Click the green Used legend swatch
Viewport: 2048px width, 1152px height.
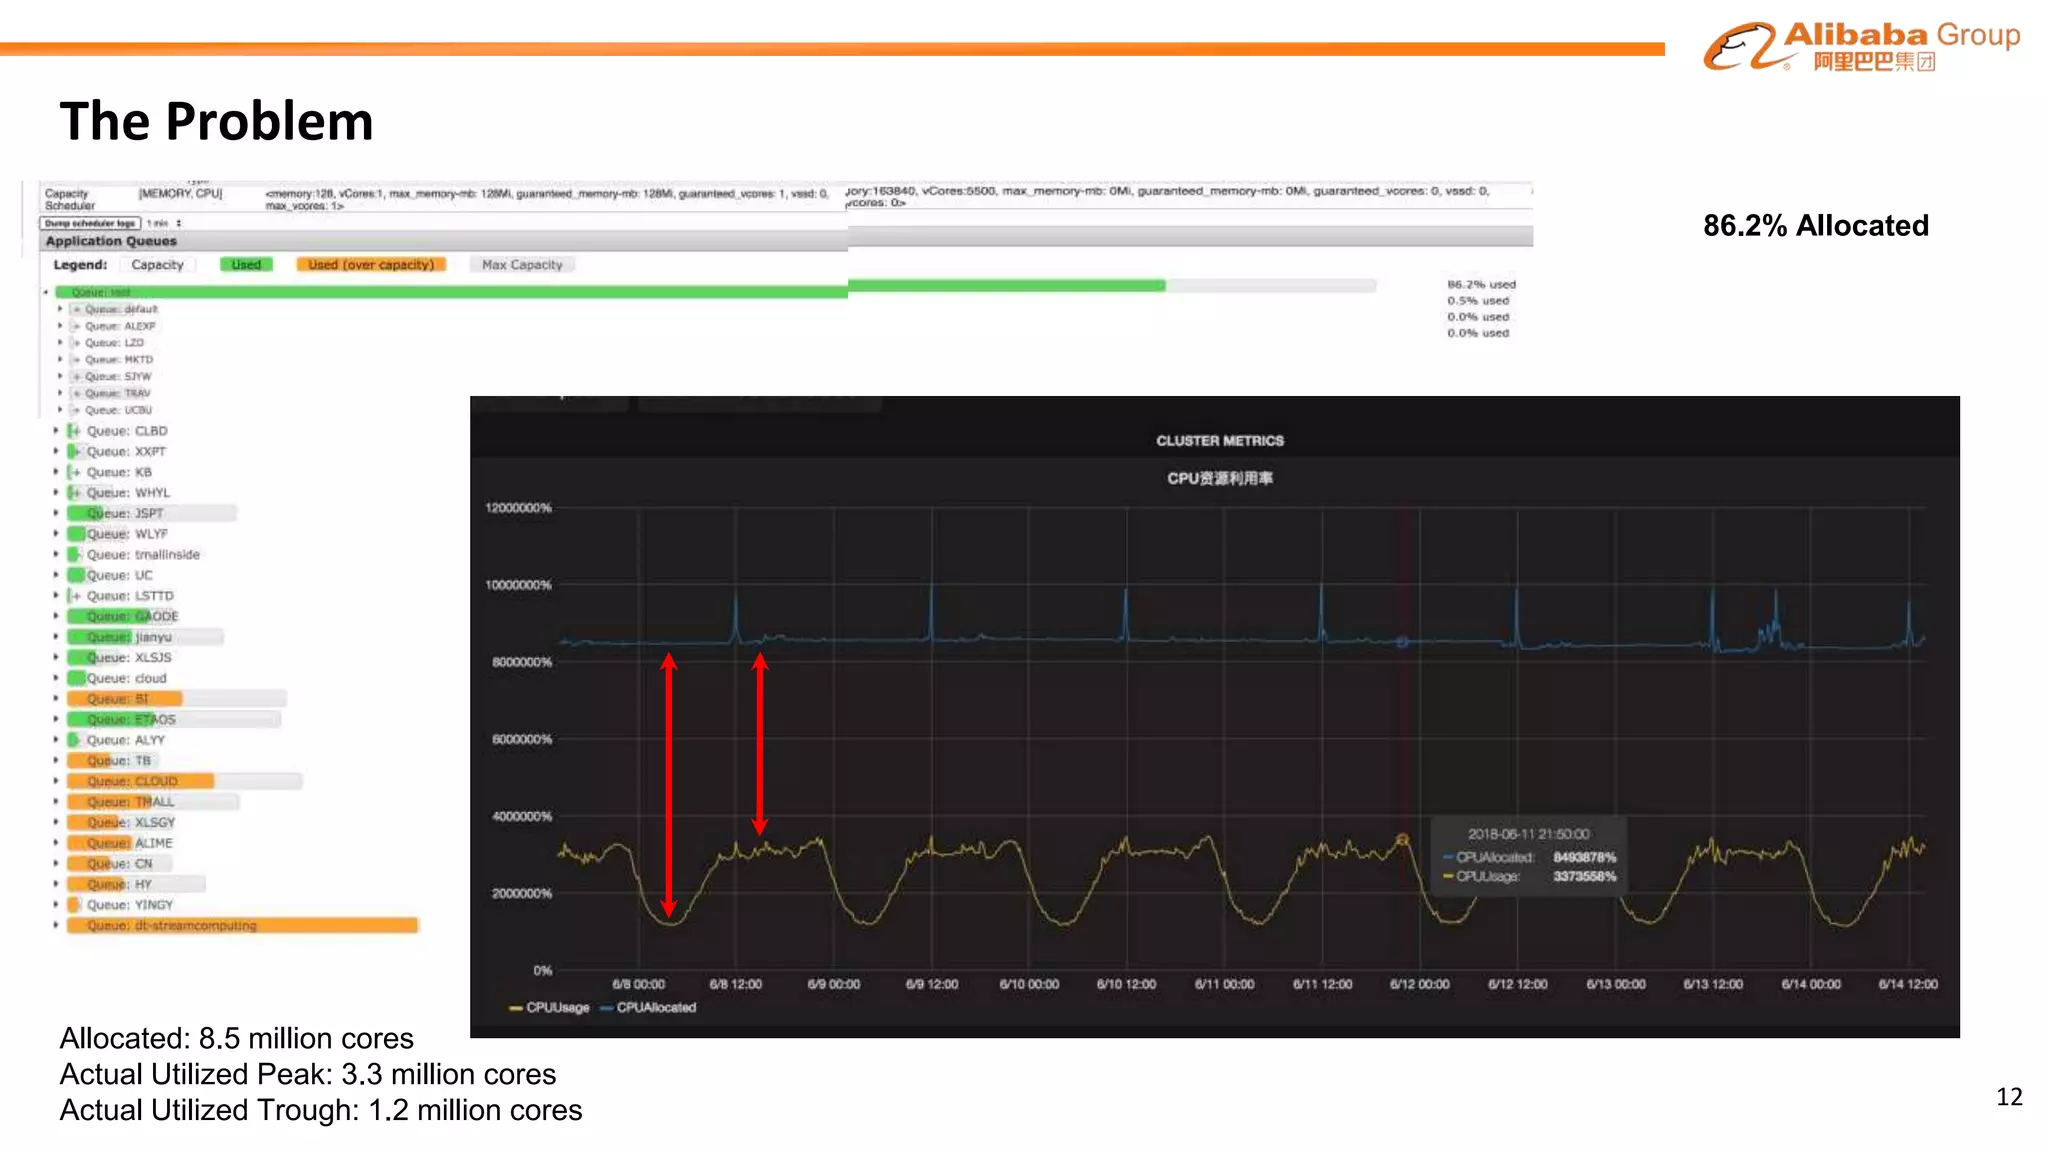(x=246, y=265)
